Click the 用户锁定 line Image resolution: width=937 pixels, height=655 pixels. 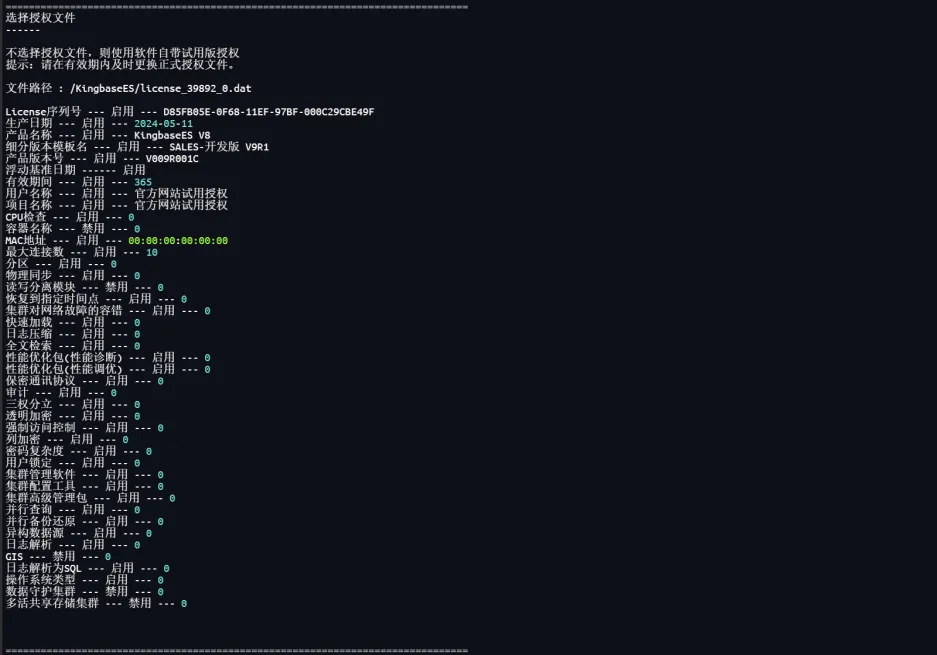pos(73,463)
